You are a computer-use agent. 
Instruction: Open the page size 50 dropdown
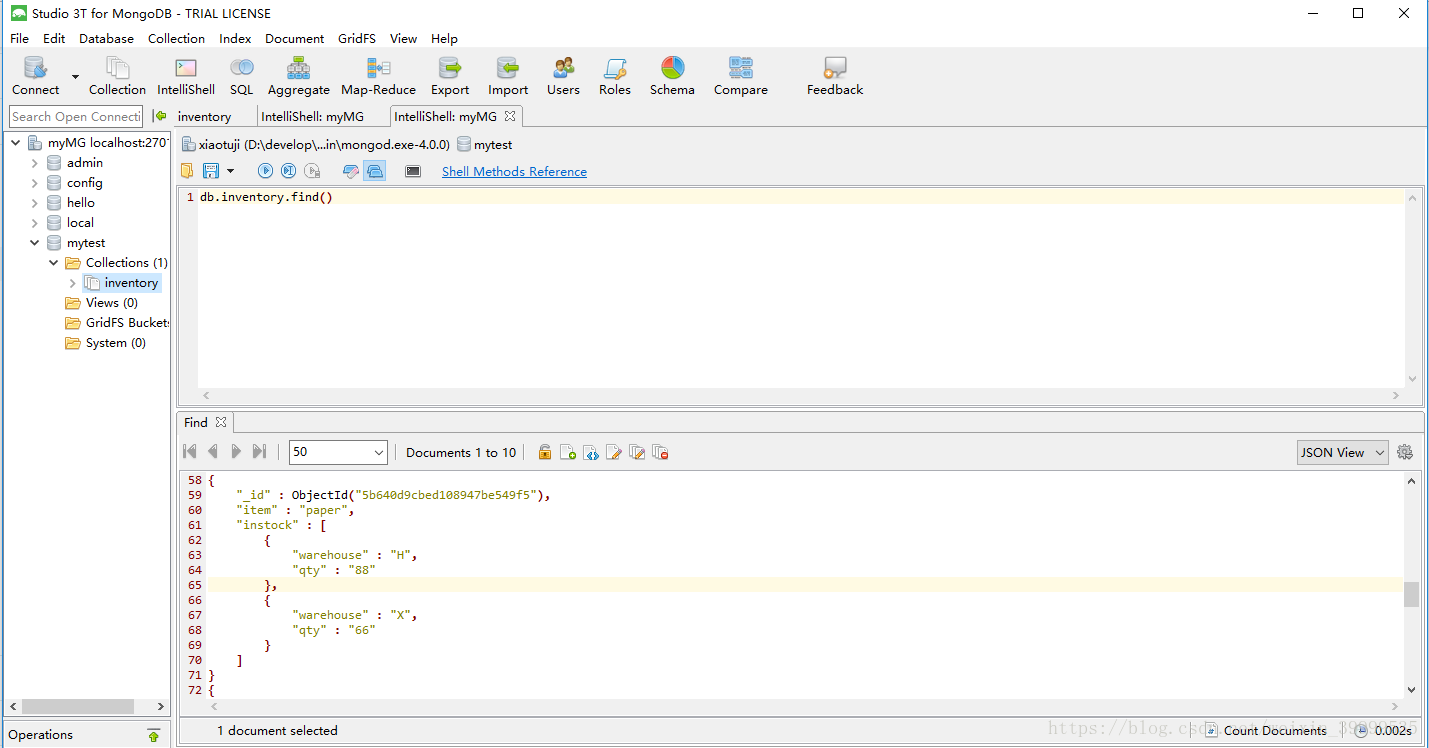[338, 452]
